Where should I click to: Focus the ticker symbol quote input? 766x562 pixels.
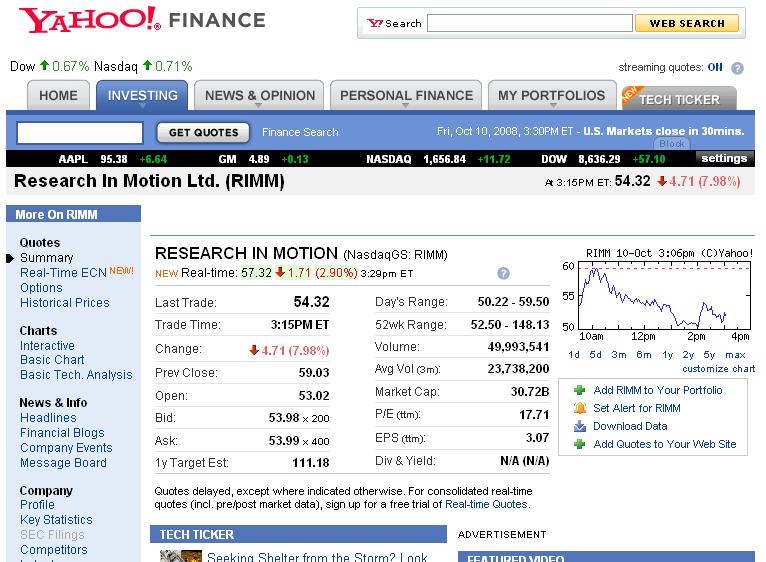(80, 132)
